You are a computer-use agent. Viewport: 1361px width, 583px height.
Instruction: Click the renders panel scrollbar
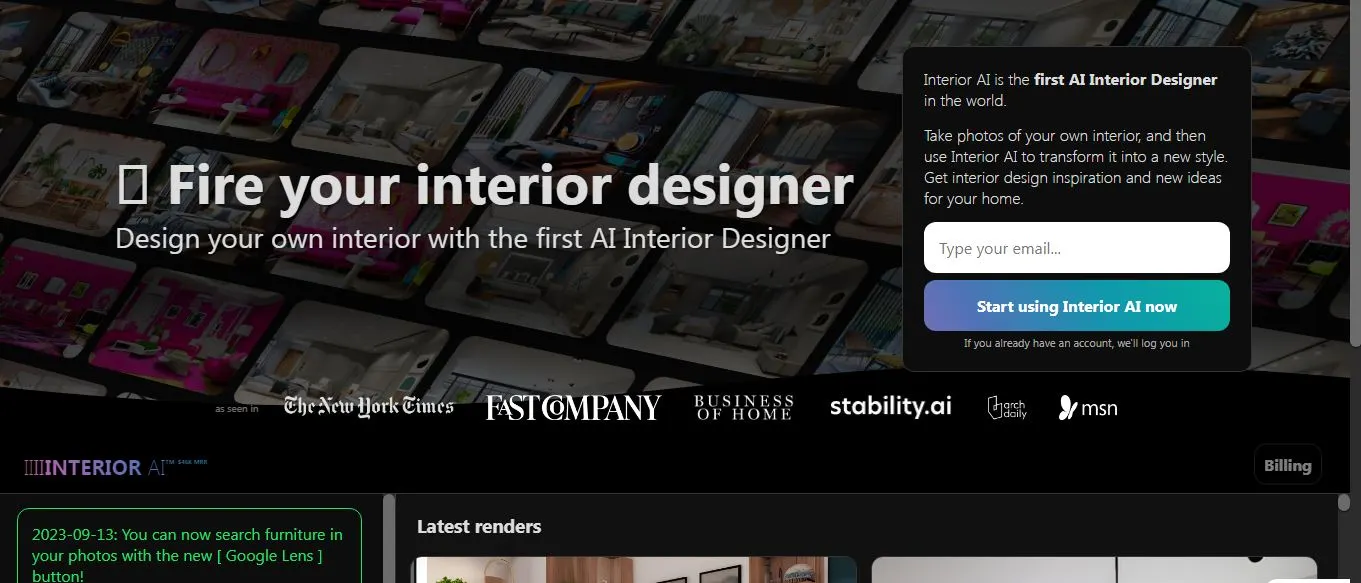[x=1342, y=502]
